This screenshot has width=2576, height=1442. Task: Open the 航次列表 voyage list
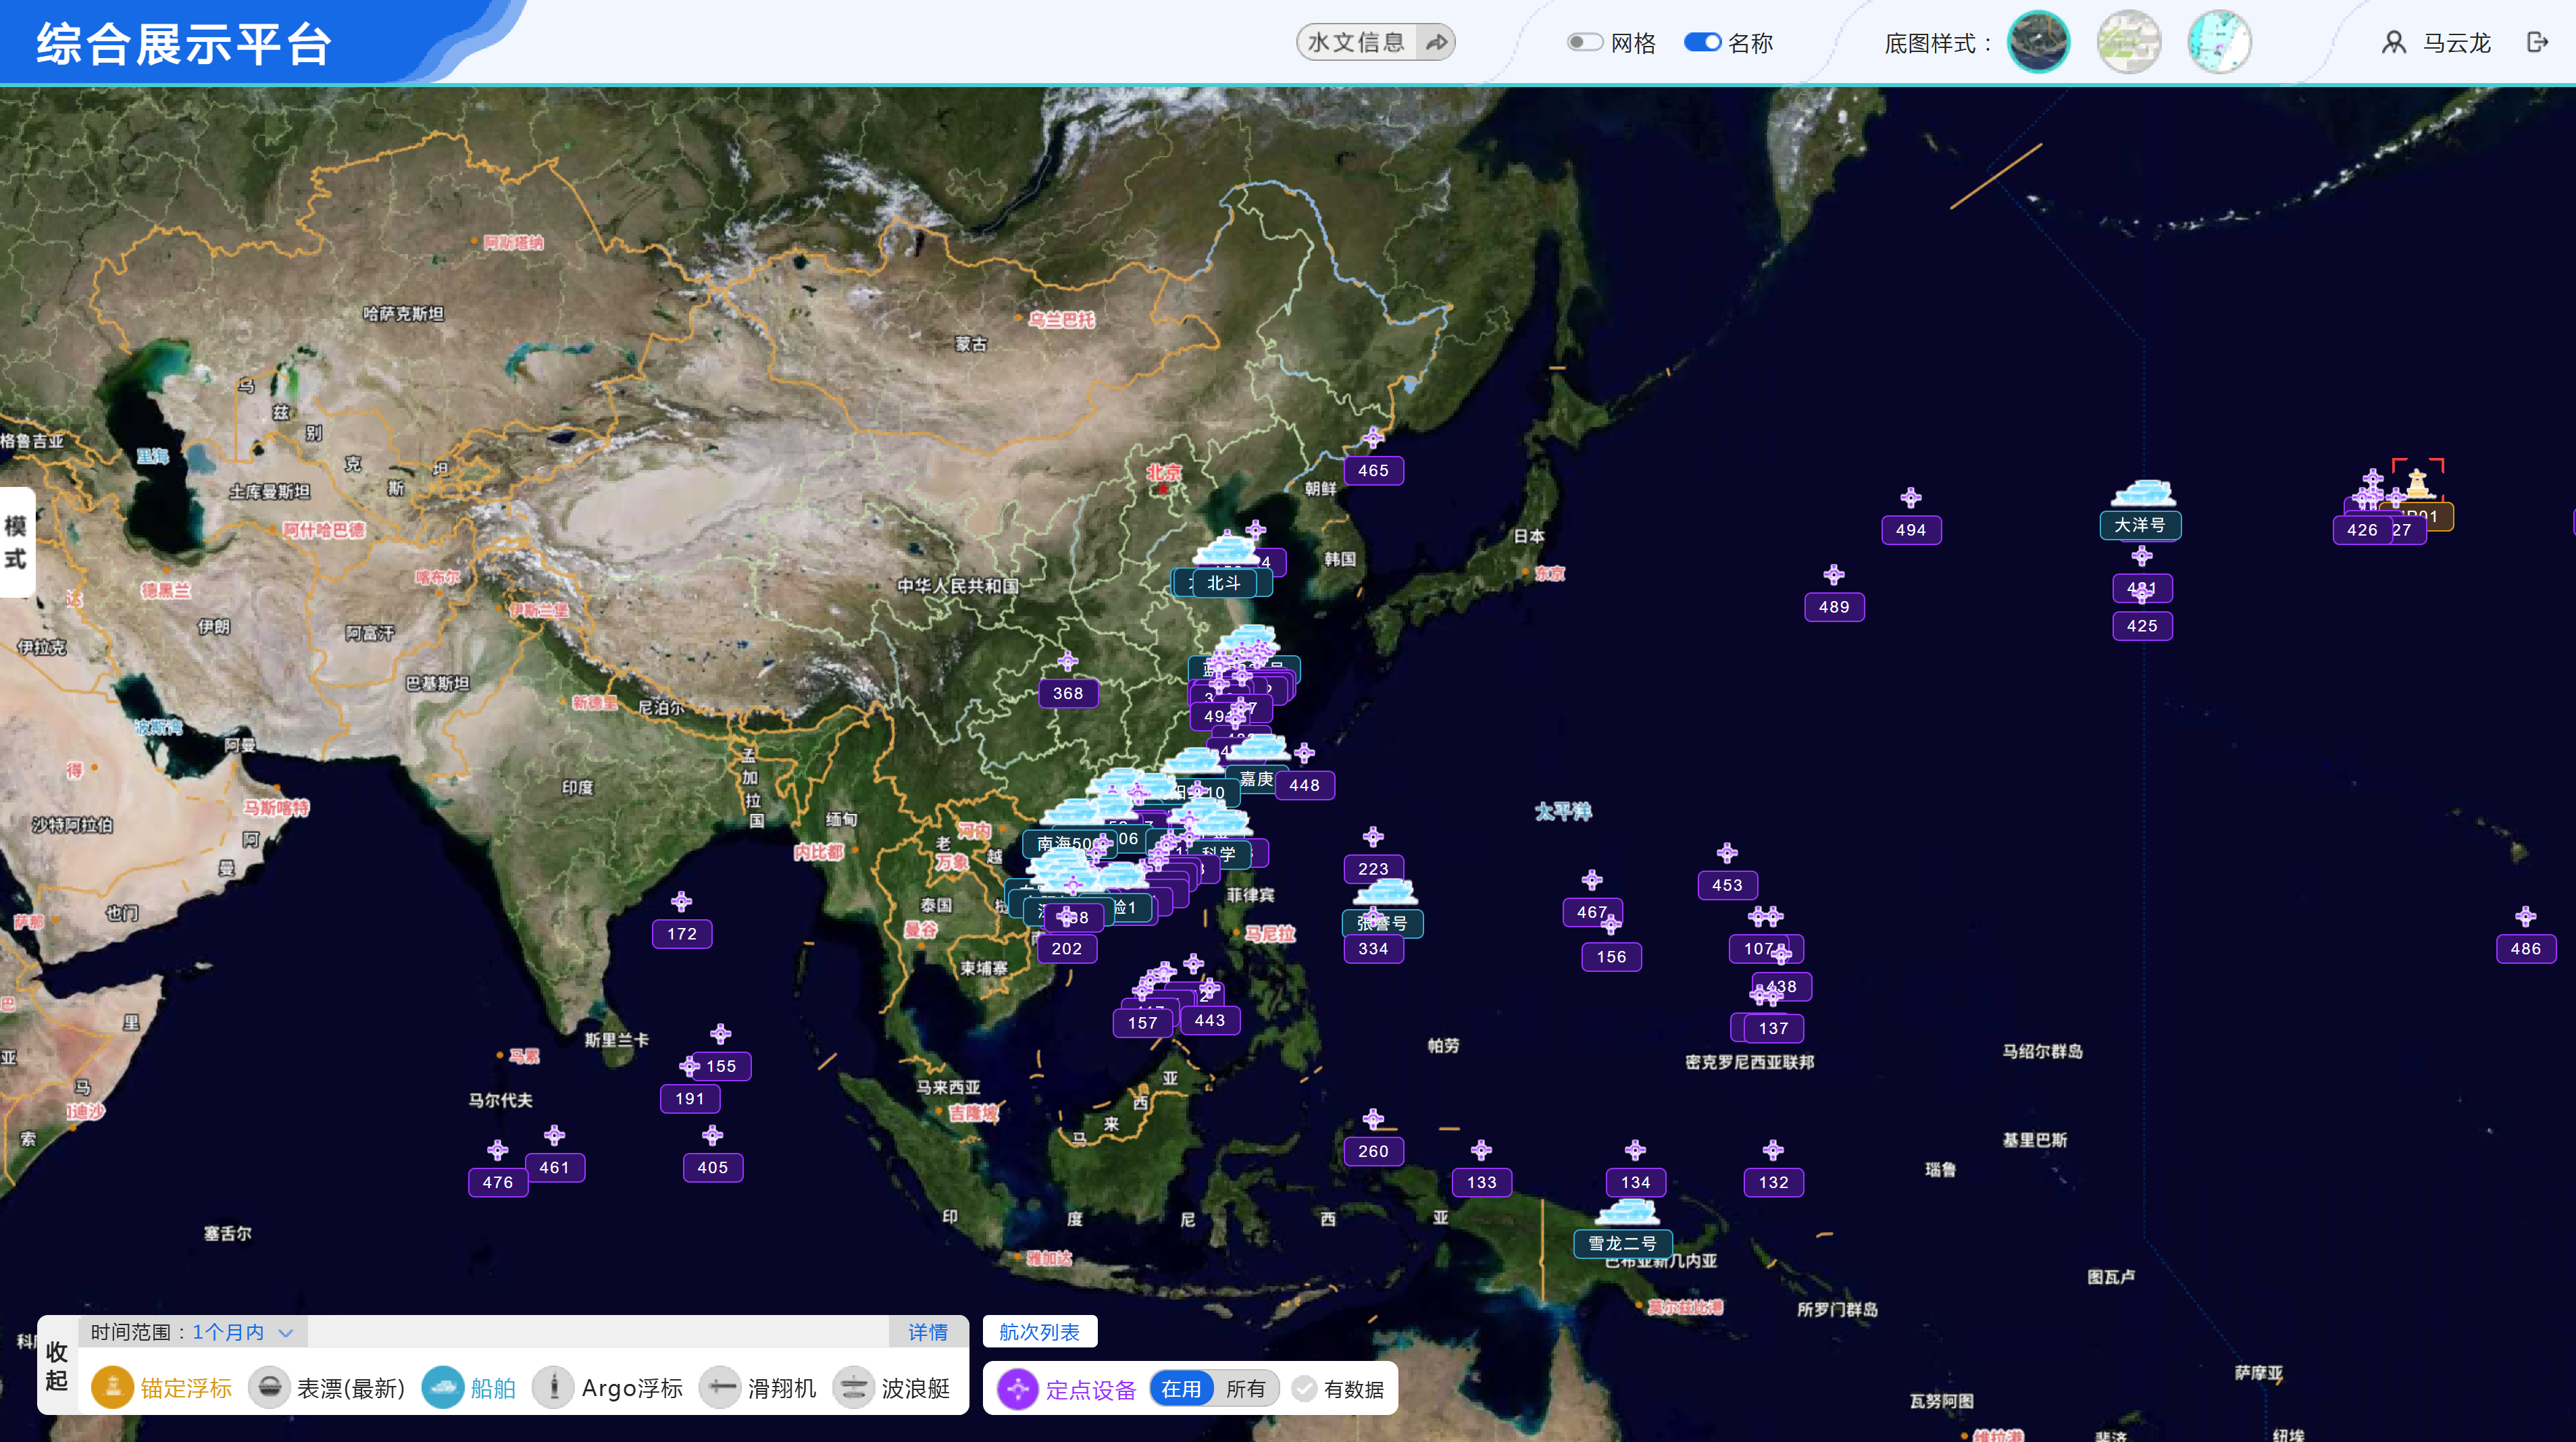[x=1040, y=1332]
